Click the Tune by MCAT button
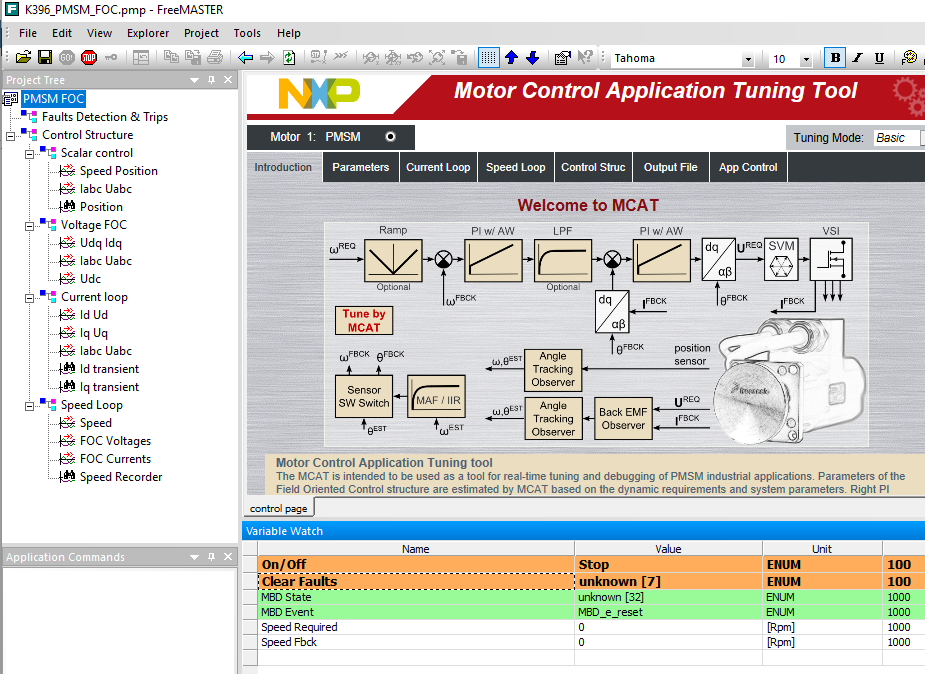925x674 pixels. coord(364,321)
